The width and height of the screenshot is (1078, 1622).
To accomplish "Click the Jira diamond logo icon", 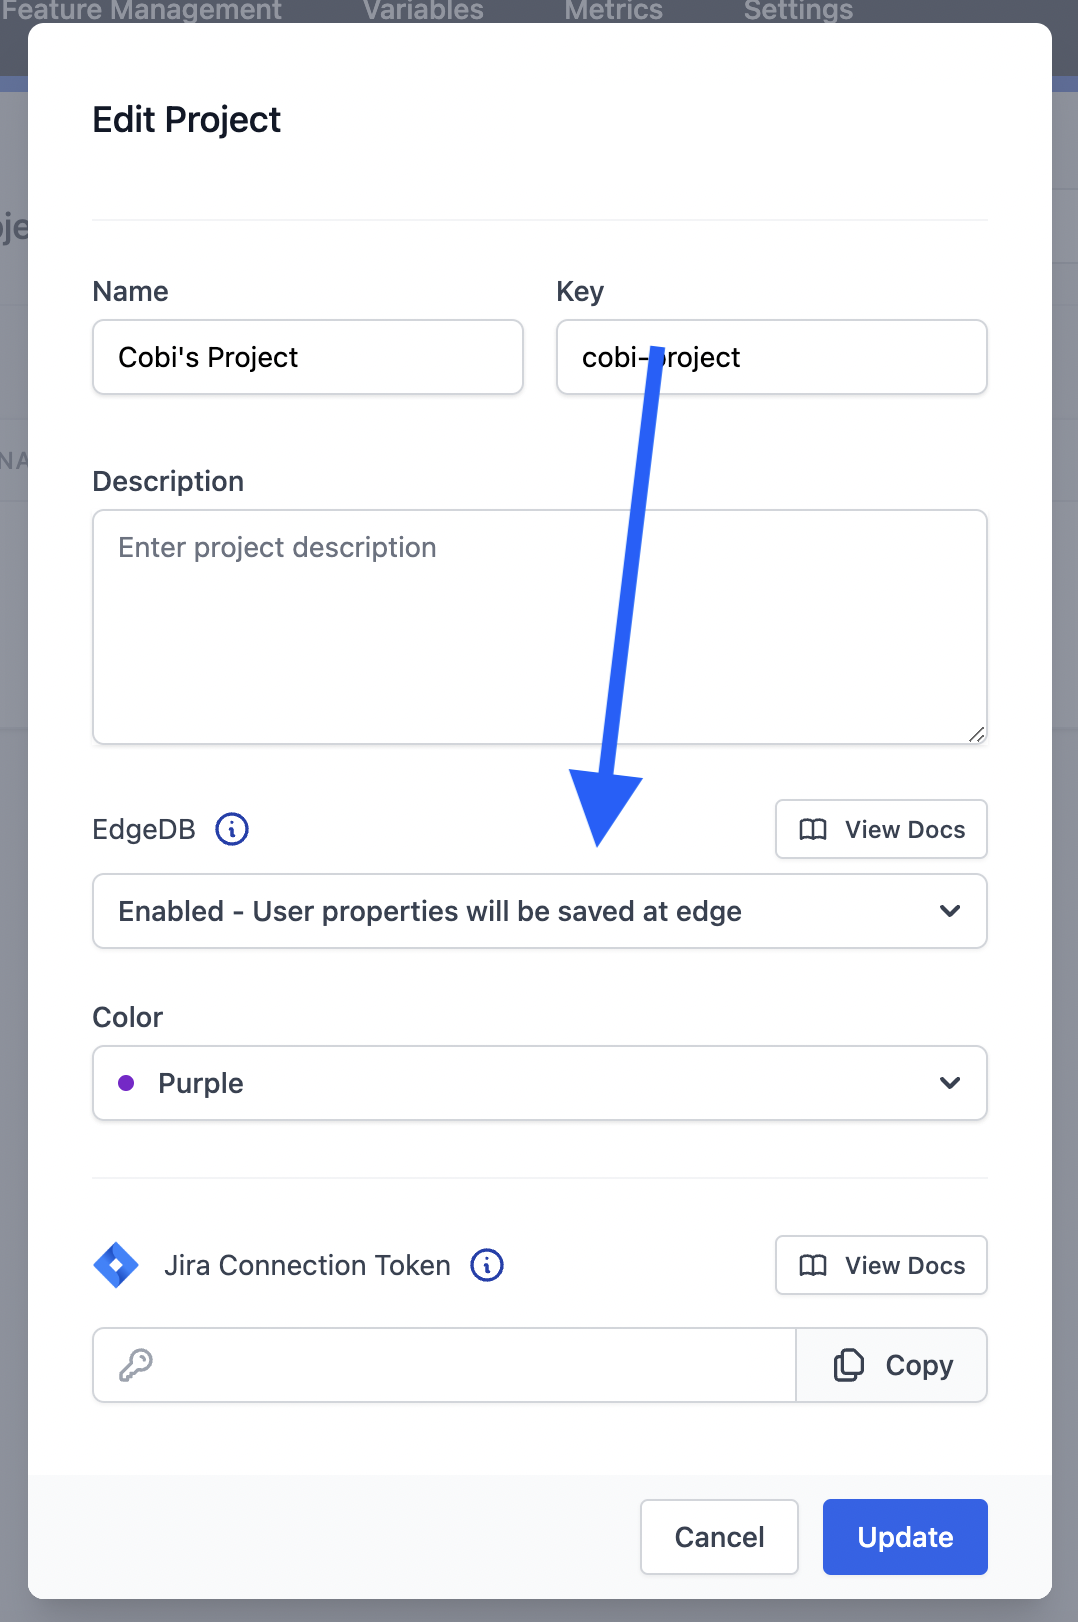I will tap(116, 1265).
